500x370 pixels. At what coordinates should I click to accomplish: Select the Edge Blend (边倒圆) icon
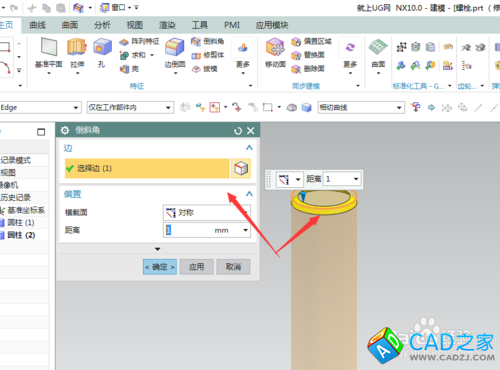point(174,47)
